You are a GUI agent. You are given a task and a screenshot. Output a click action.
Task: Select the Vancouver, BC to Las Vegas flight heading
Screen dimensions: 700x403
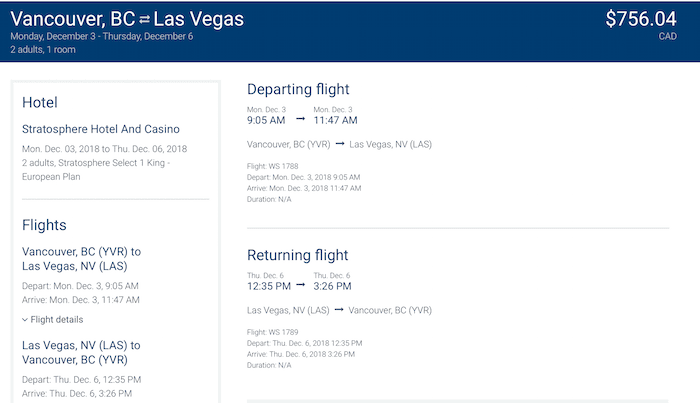click(x=81, y=259)
